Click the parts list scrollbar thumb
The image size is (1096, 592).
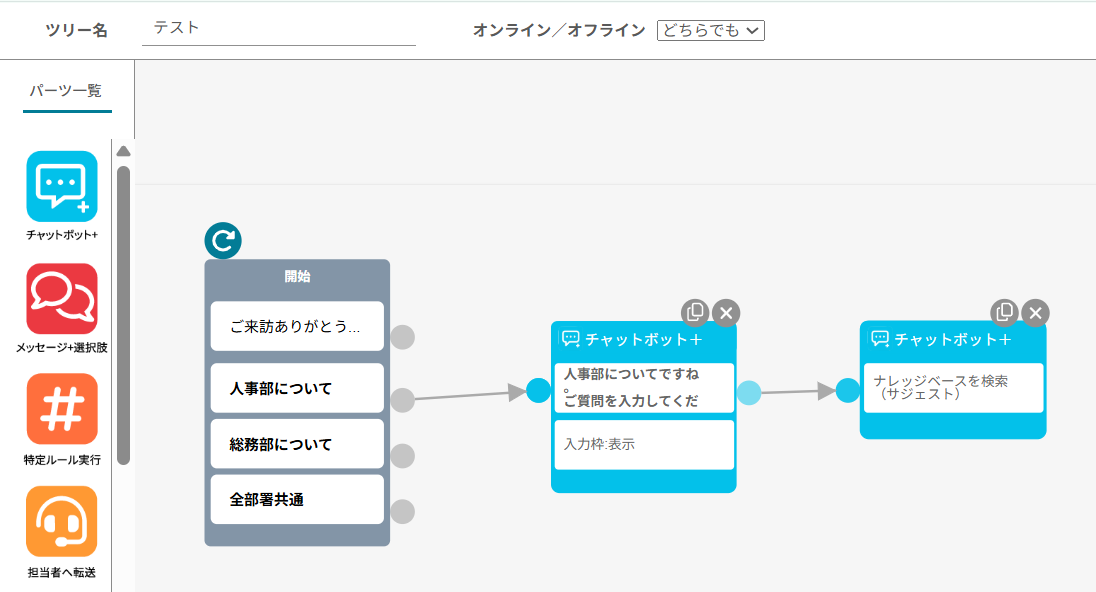click(x=124, y=315)
